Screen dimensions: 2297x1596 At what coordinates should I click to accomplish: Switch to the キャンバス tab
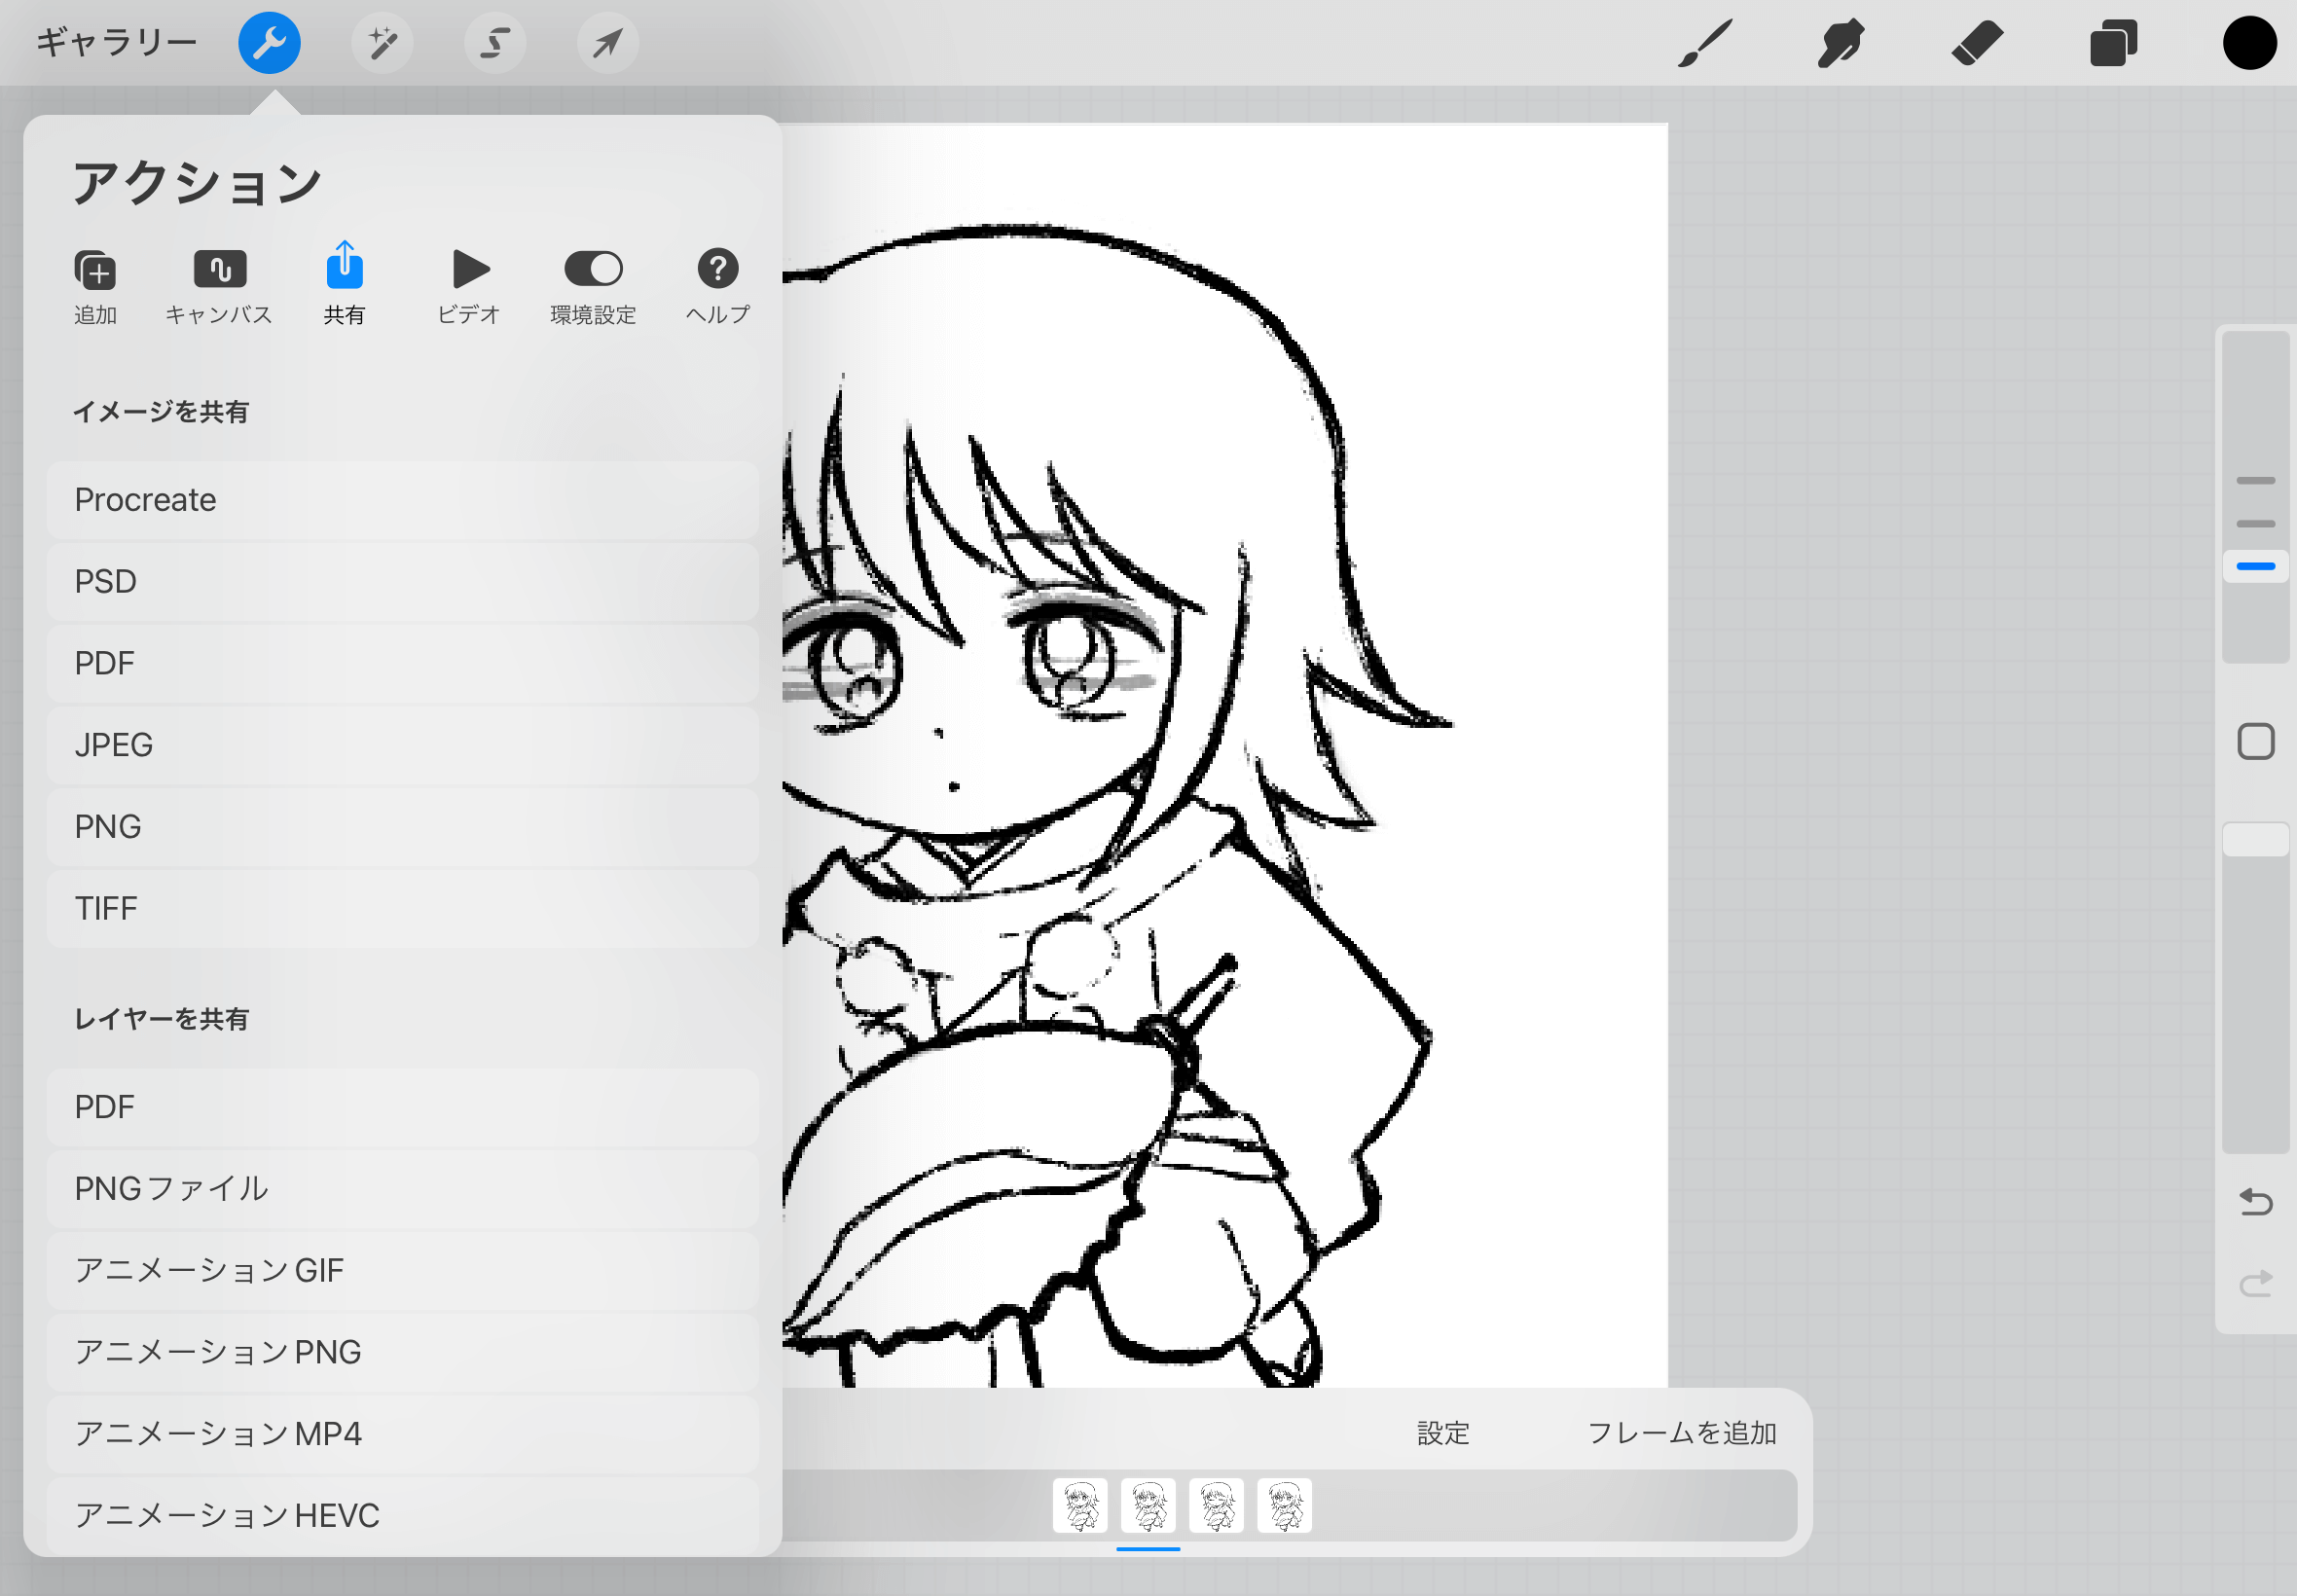219,286
